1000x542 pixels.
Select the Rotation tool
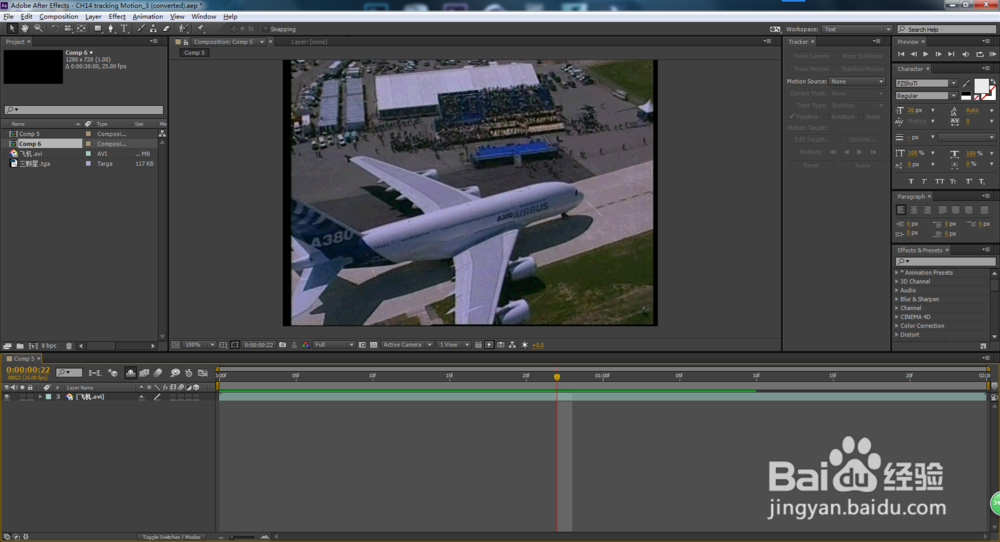coord(55,29)
